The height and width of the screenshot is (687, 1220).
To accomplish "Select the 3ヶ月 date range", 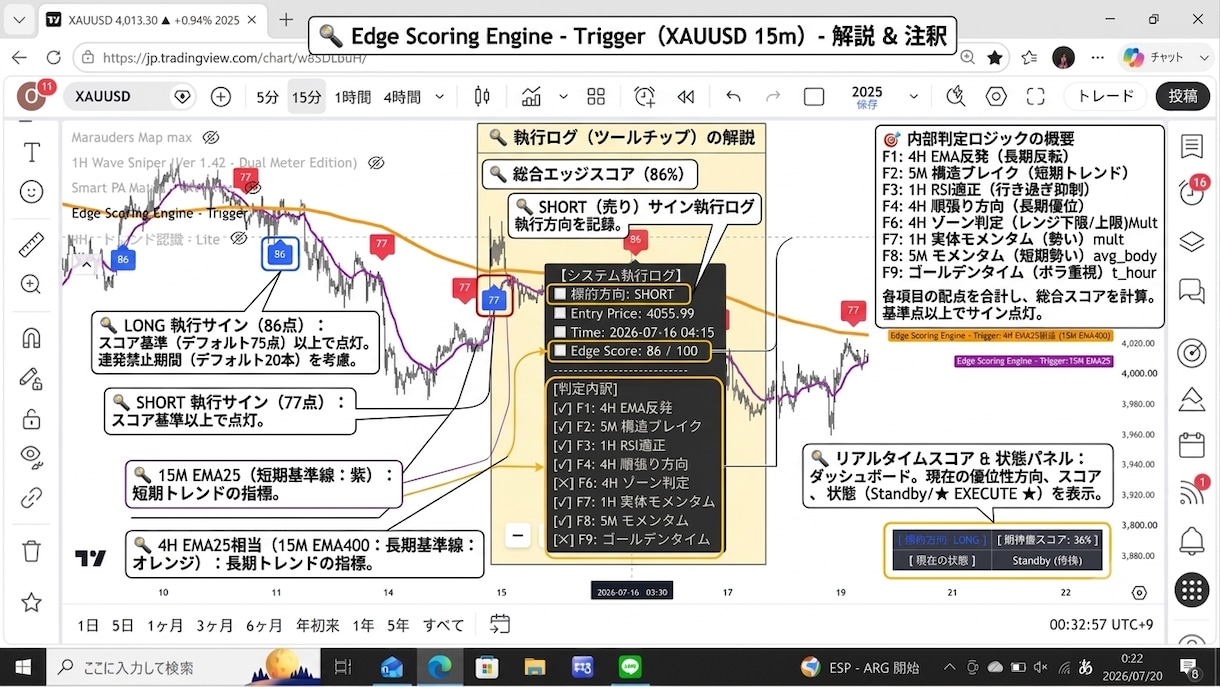I will (214, 625).
